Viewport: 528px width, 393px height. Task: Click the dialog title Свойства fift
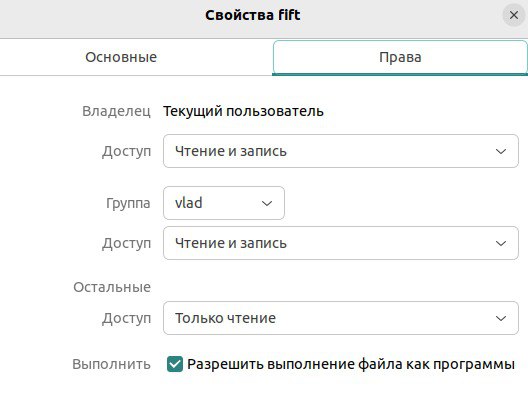[253, 15]
